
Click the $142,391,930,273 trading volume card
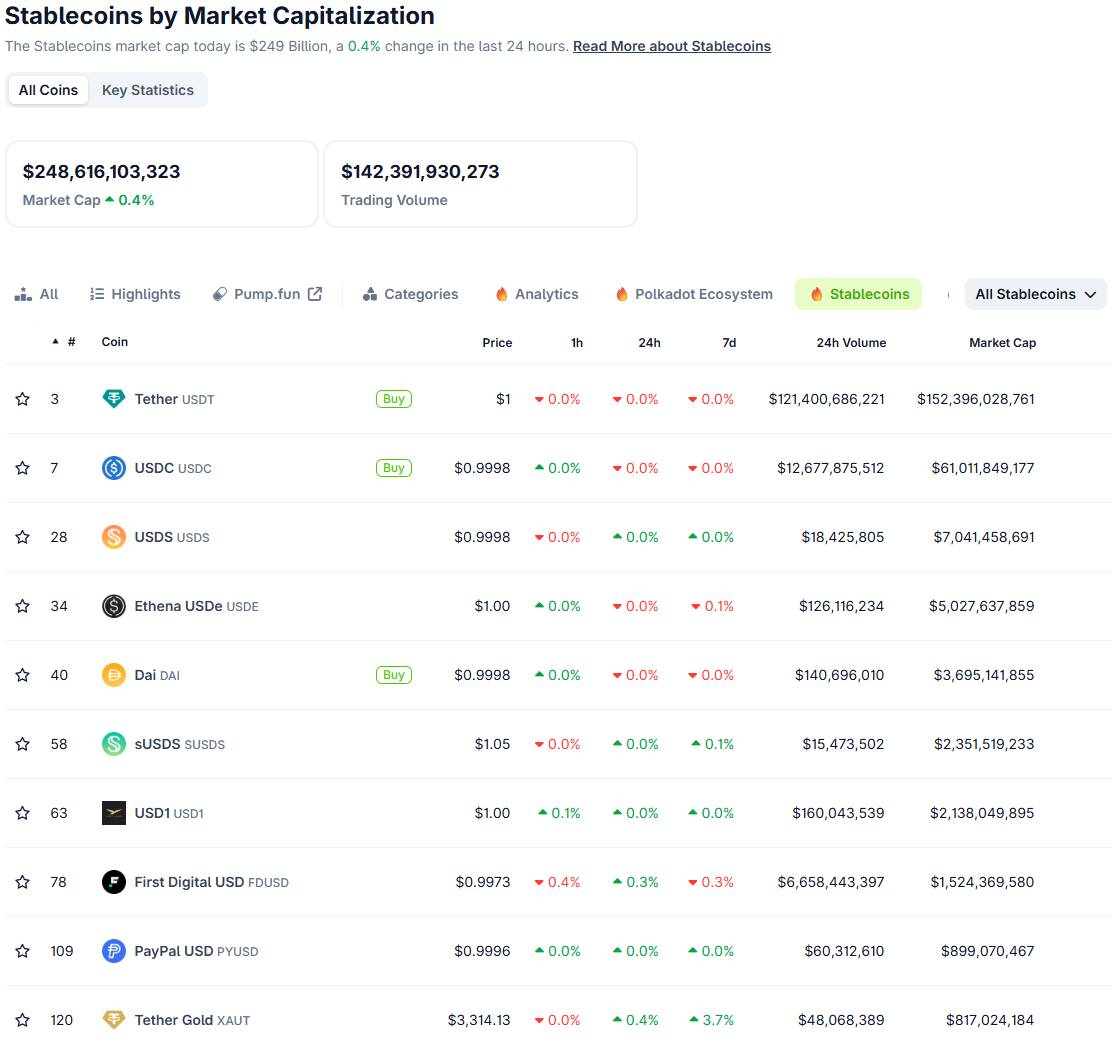(480, 184)
